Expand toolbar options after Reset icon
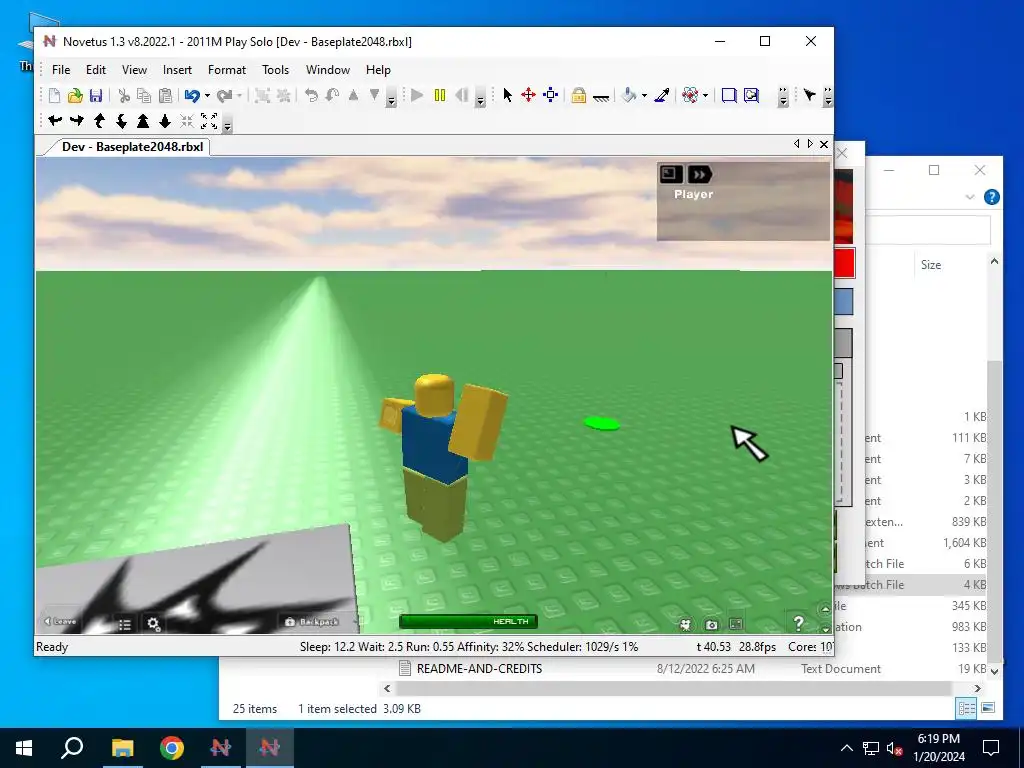1024x768 pixels. coord(480,98)
